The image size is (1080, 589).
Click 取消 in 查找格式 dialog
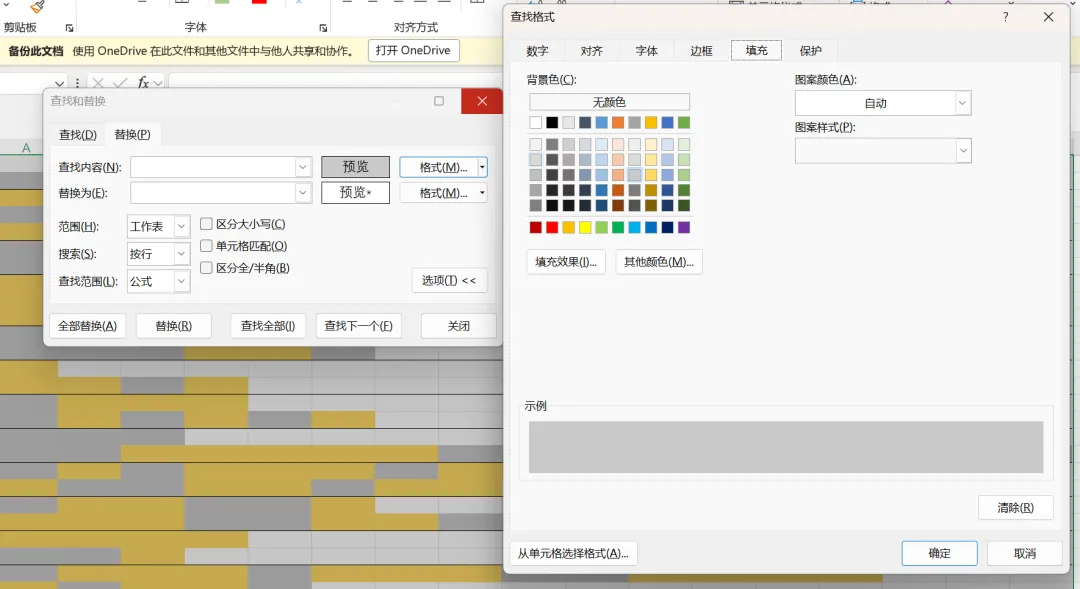pyautogui.click(x=1025, y=553)
